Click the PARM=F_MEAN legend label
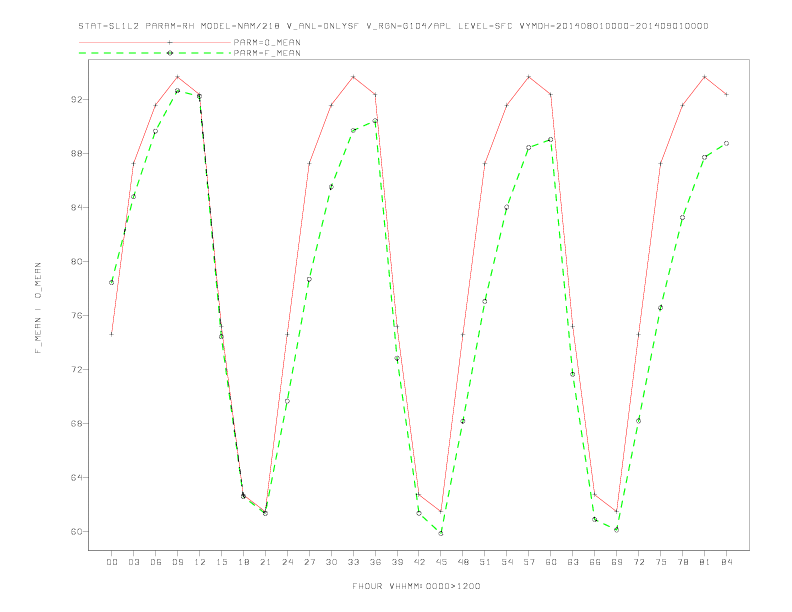Screen dimensions: 792x612 tap(267, 53)
